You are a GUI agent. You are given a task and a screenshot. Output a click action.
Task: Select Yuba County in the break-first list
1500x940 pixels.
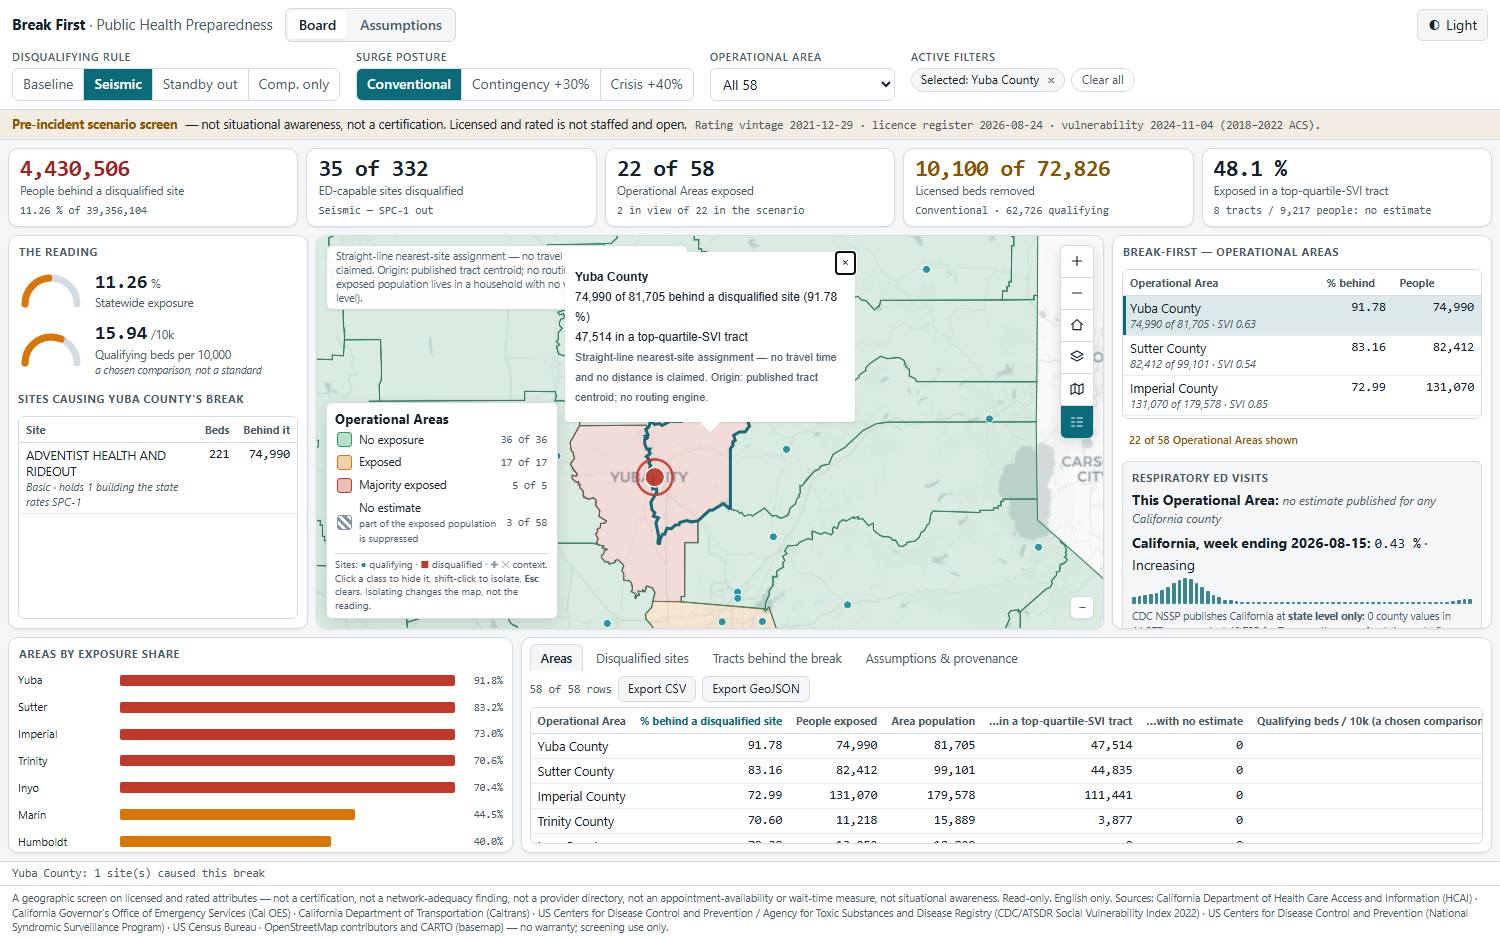click(1302, 316)
